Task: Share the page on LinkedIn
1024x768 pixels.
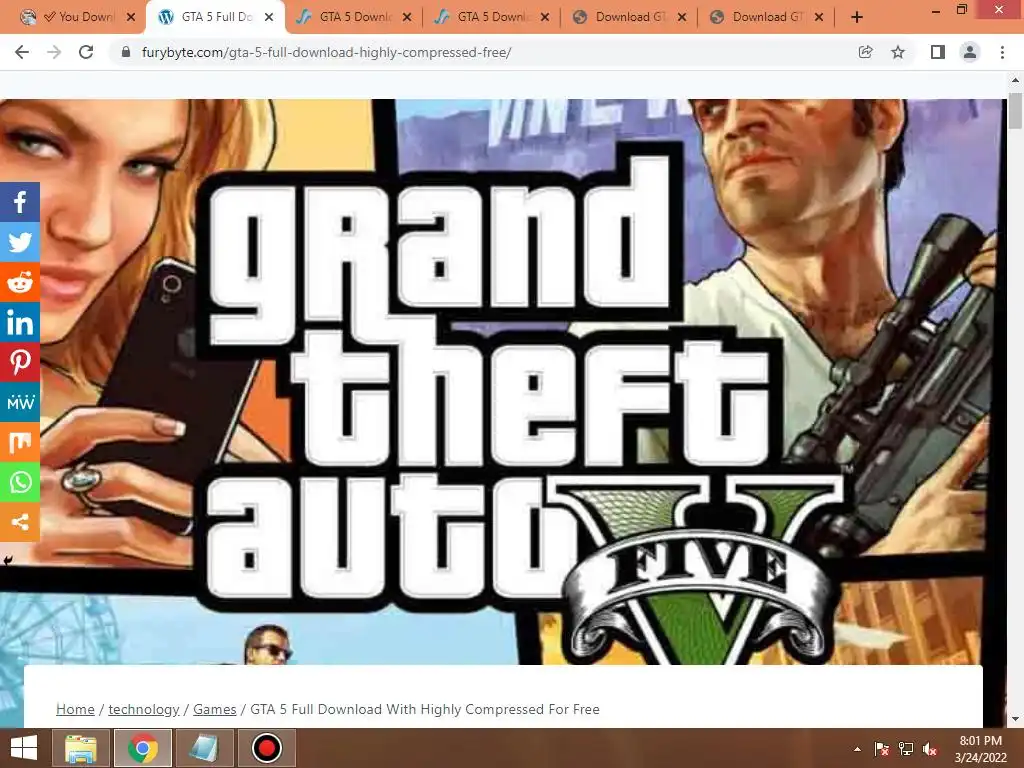Action: (x=20, y=323)
